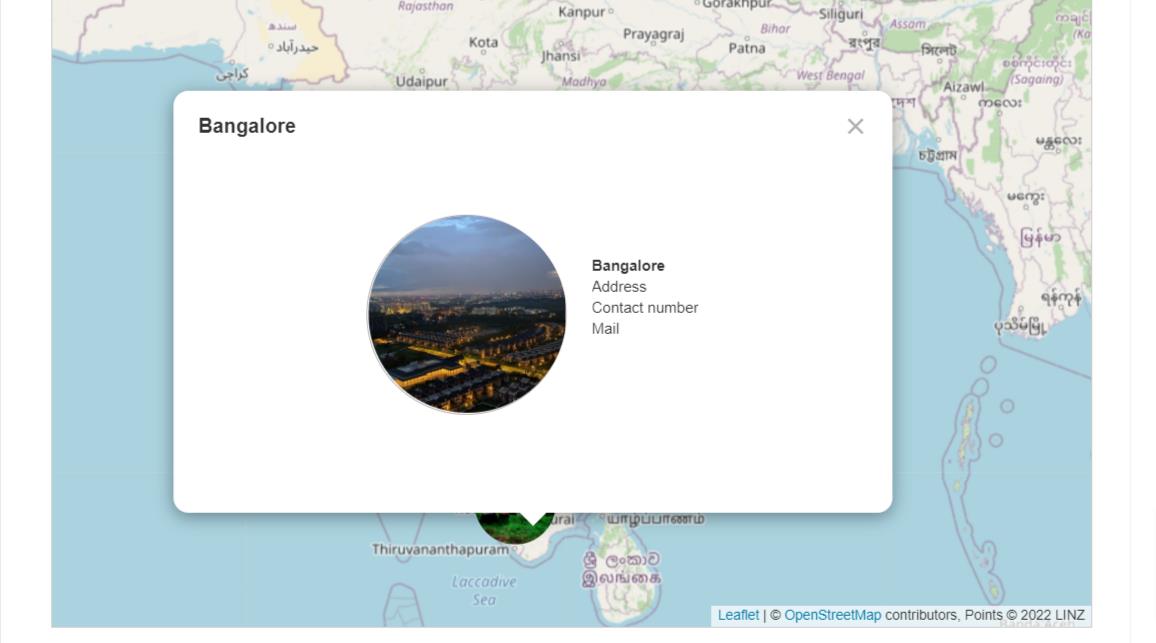Viewport: 1156px width, 643px height.
Task: Click the Prayagraj city label
Action: coord(653,34)
